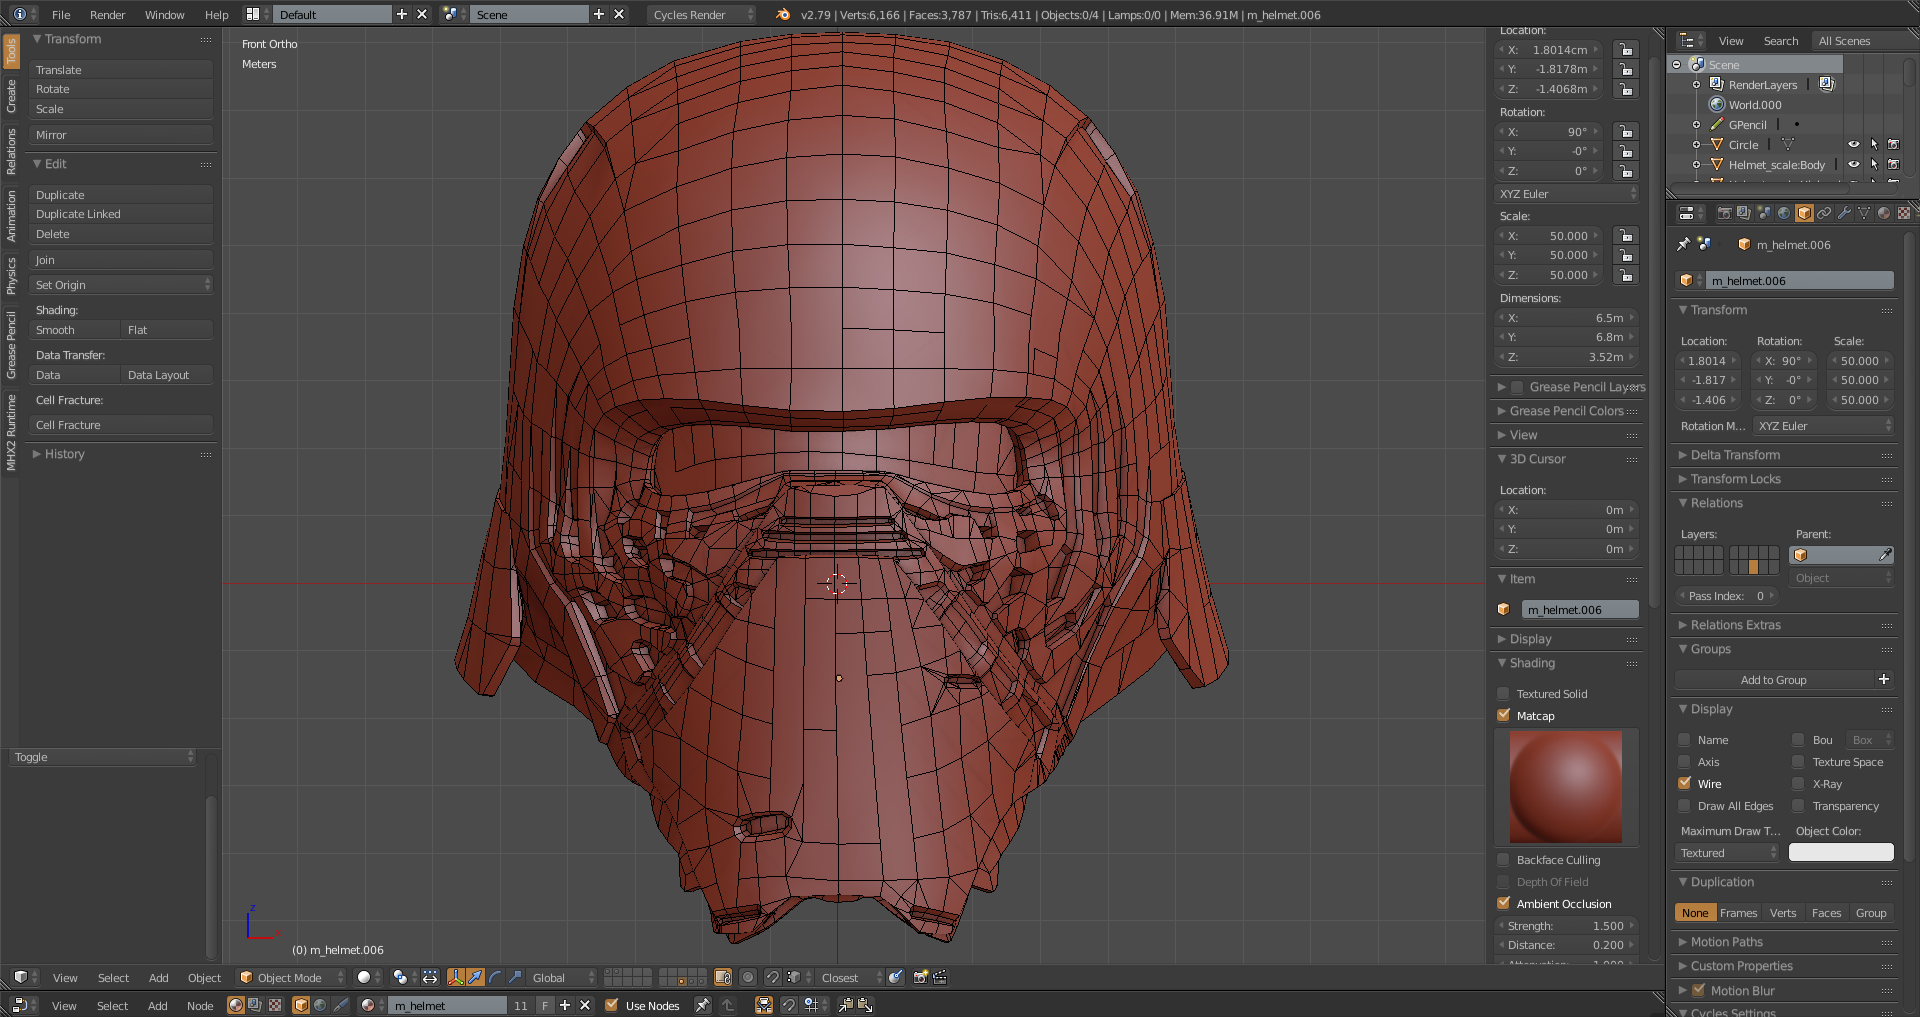Click the Object Color white swatch
Image resolution: width=1920 pixels, height=1017 pixels.
(x=1841, y=852)
